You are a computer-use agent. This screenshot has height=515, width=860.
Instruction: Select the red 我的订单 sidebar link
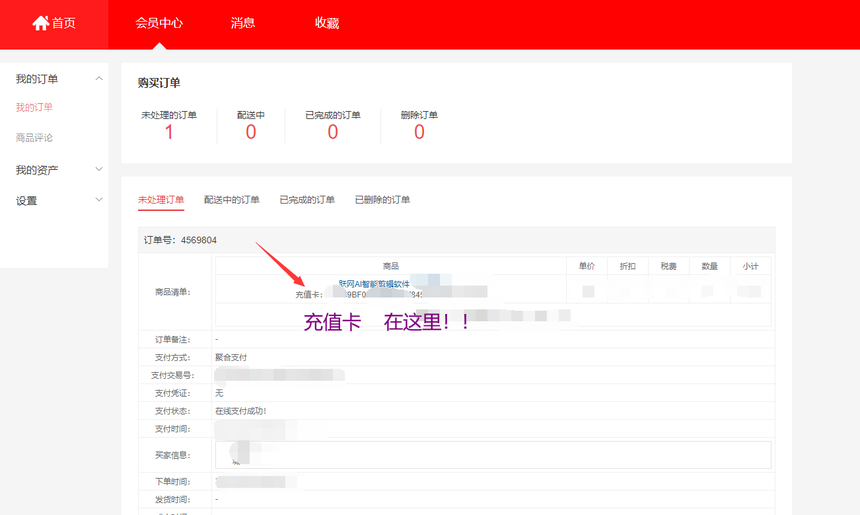tap(34, 107)
